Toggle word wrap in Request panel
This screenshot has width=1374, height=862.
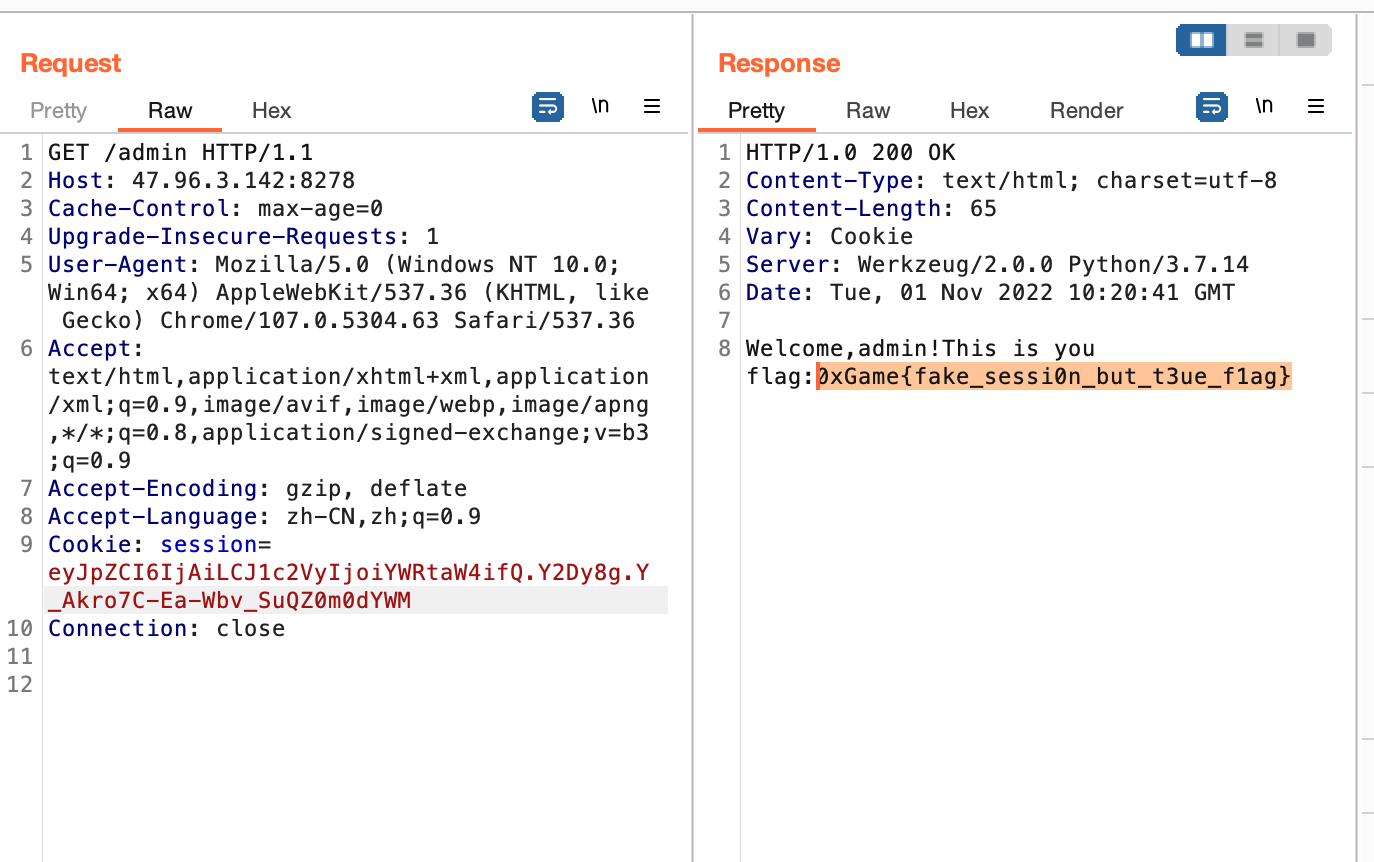tap(548, 106)
